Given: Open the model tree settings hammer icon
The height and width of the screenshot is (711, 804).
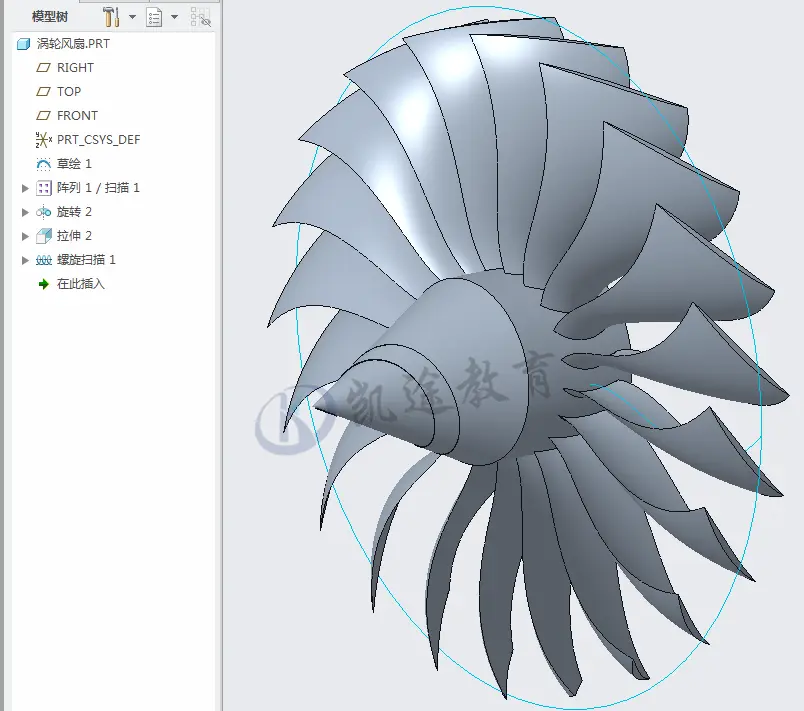Looking at the screenshot, I should point(111,17).
